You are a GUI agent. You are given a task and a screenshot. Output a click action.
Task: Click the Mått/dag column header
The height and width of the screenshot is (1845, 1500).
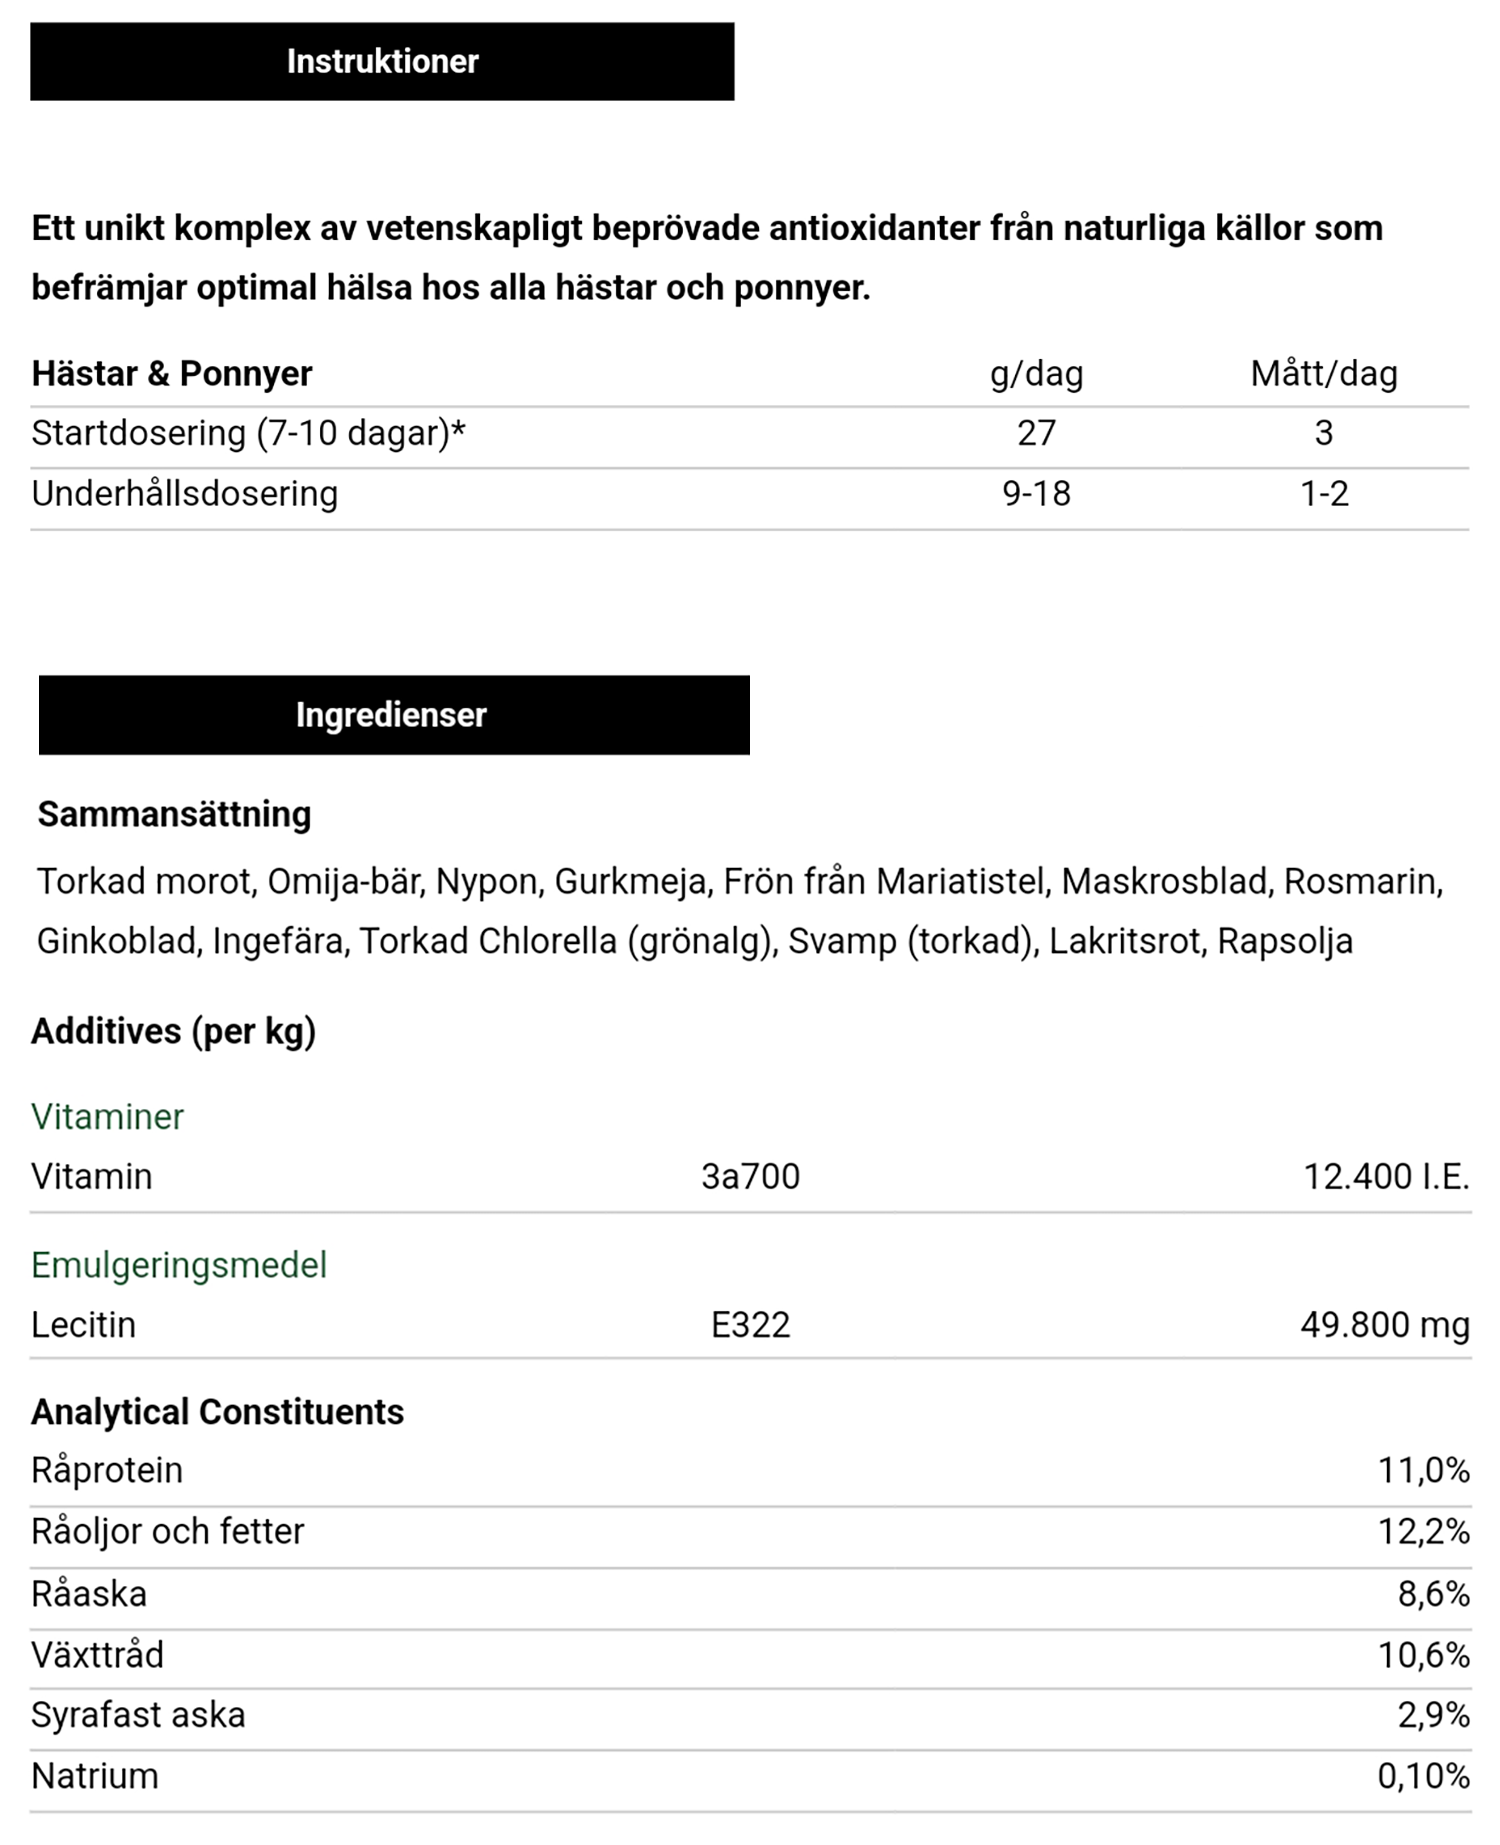pos(1324,373)
